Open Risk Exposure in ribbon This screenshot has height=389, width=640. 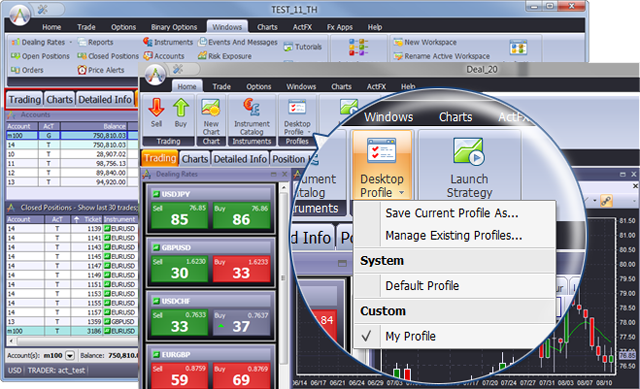225,56
